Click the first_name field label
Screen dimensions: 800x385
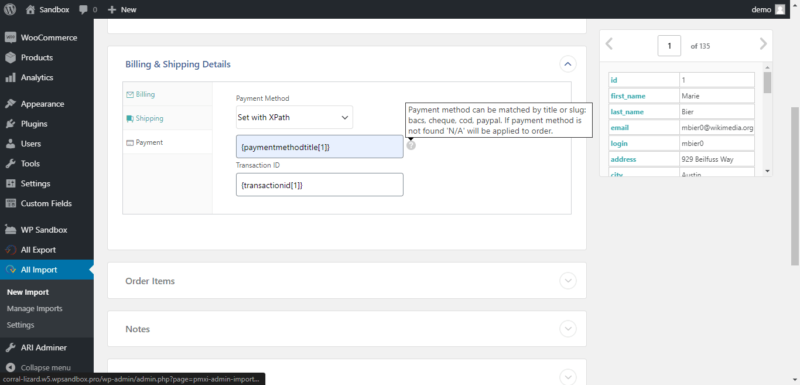coord(628,96)
